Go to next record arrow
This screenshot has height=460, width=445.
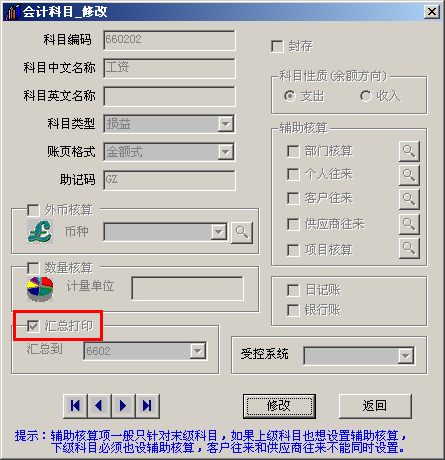(x=123, y=406)
